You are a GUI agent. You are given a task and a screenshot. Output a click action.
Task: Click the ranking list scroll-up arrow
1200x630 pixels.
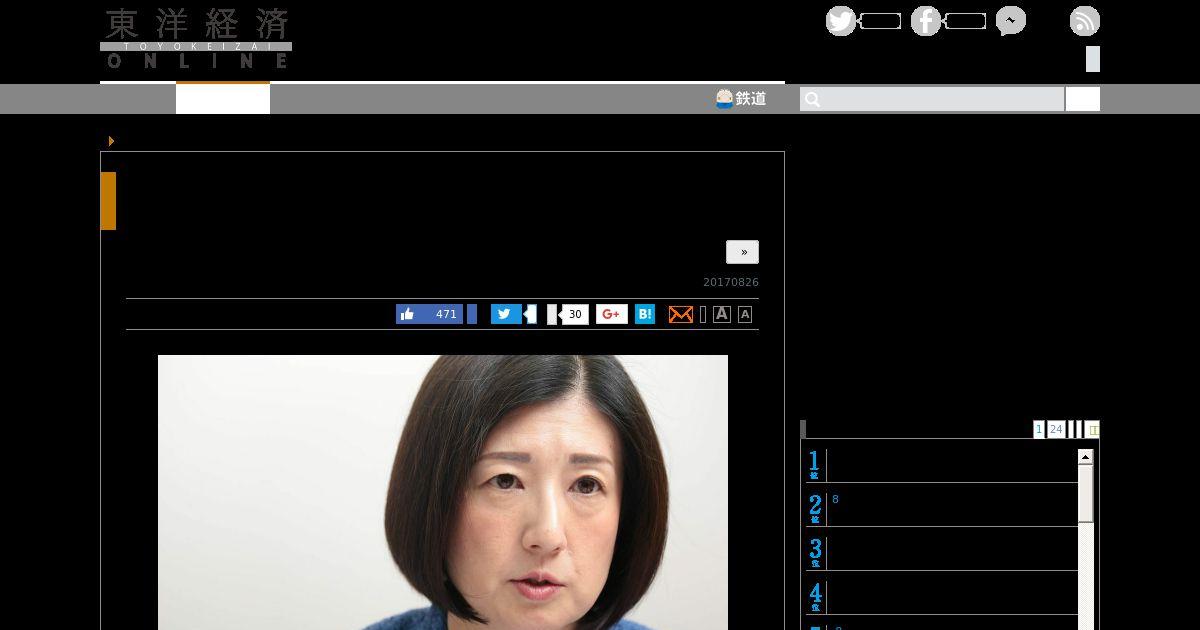pyautogui.click(x=1086, y=457)
